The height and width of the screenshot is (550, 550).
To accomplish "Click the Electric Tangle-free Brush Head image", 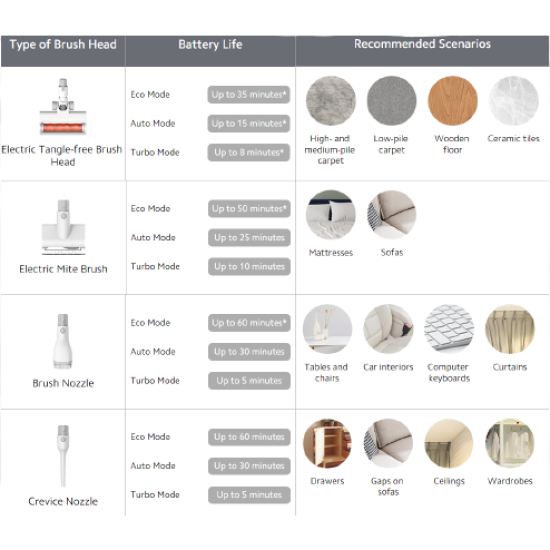I will pyautogui.click(x=63, y=107).
